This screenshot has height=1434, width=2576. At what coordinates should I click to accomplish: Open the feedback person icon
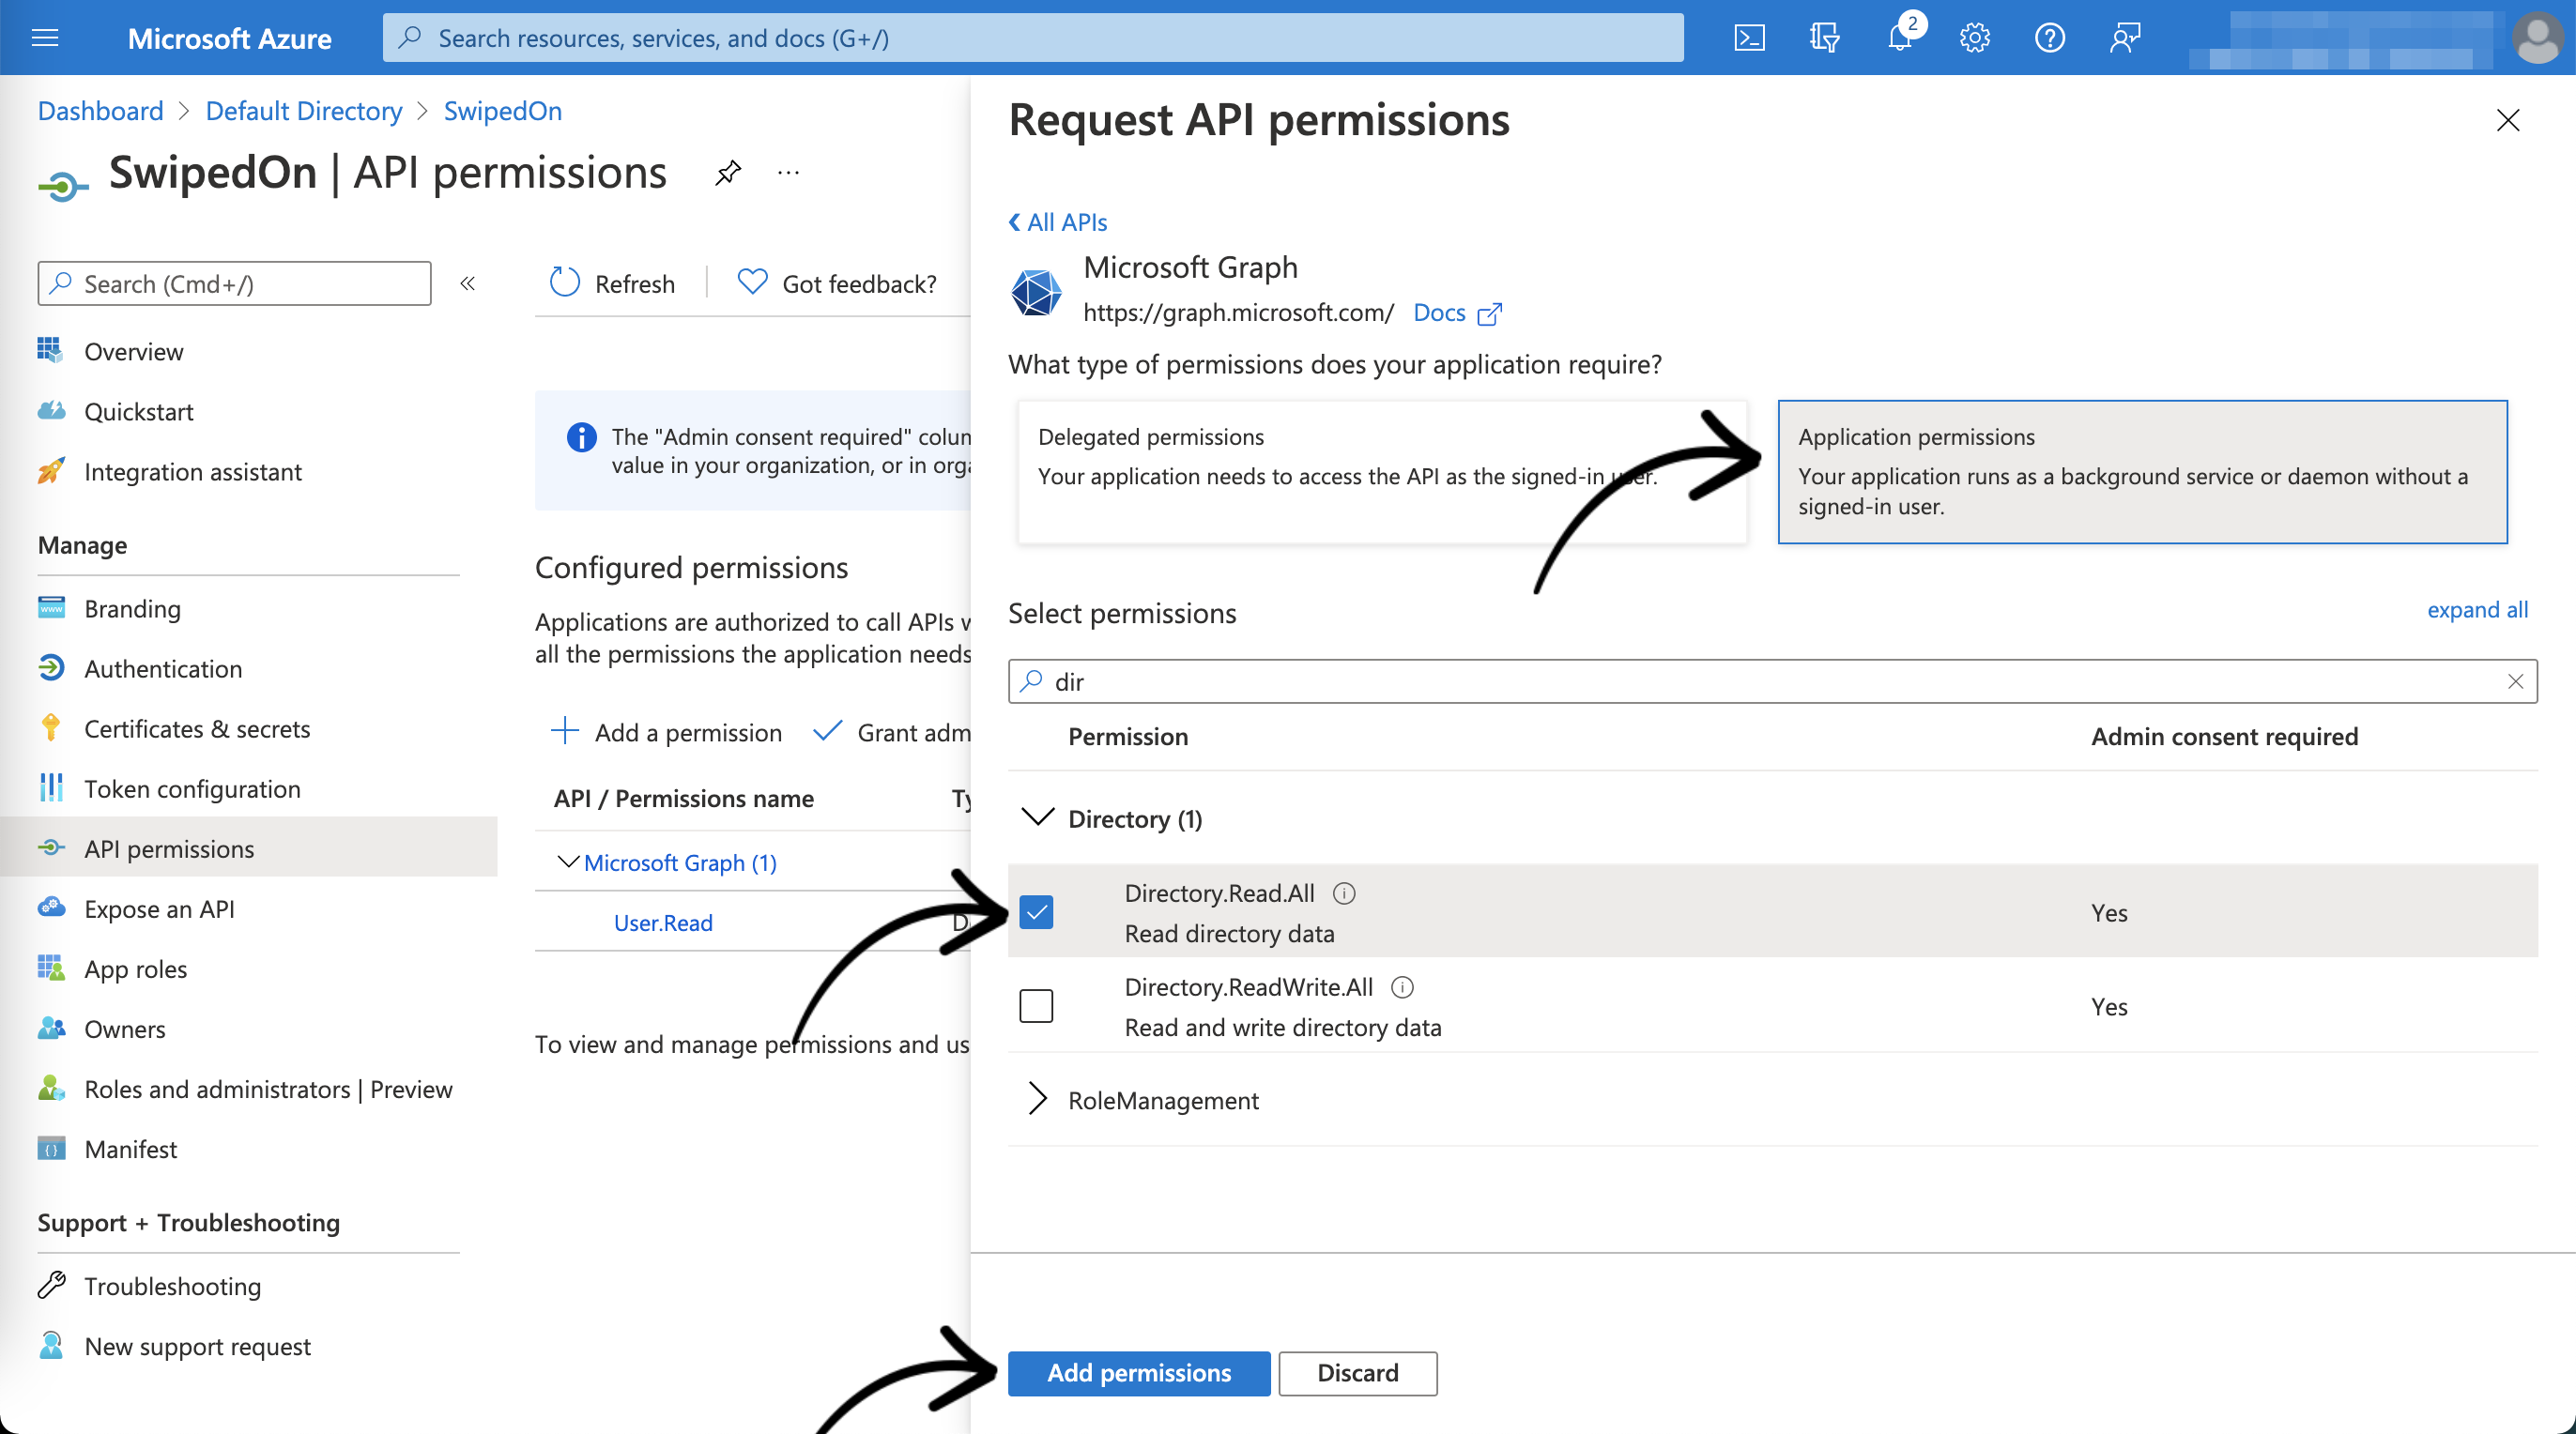pos(2125,38)
